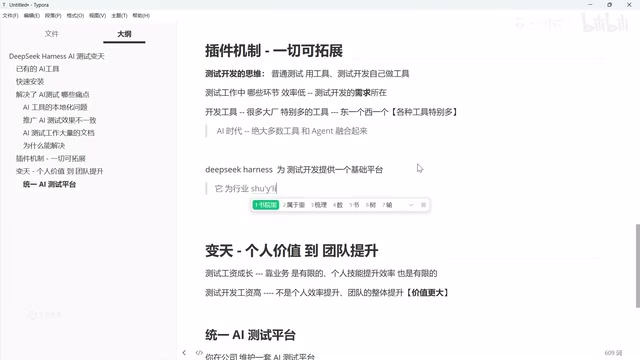This screenshot has height=360, width=640.
Task: Toggle source code mode icon
Action: click(x=199, y=353)
